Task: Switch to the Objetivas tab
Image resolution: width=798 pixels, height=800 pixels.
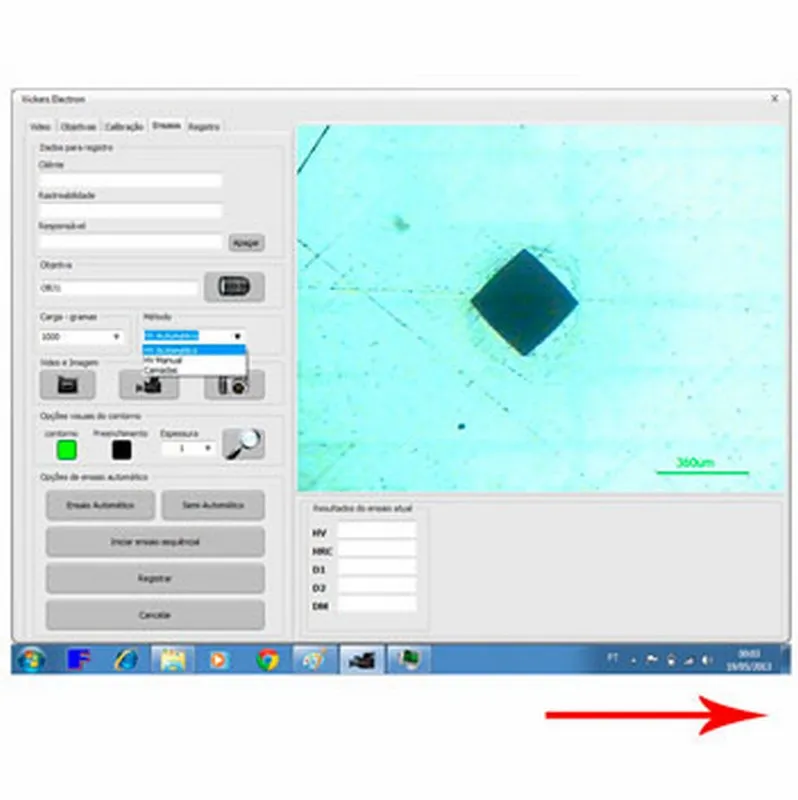Action: pyautogui.click(x=78, y=128)
